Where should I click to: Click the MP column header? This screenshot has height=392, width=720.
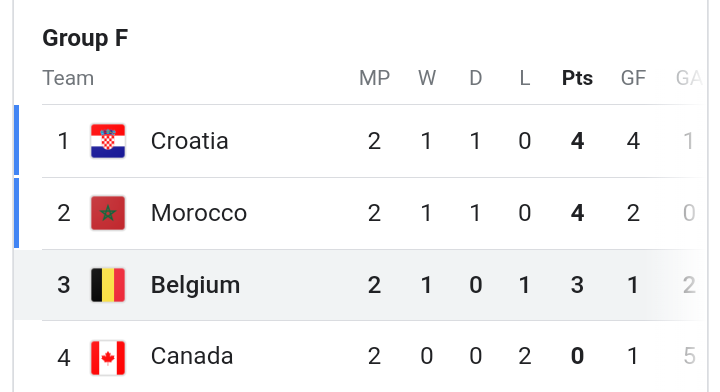coord(374,78)
